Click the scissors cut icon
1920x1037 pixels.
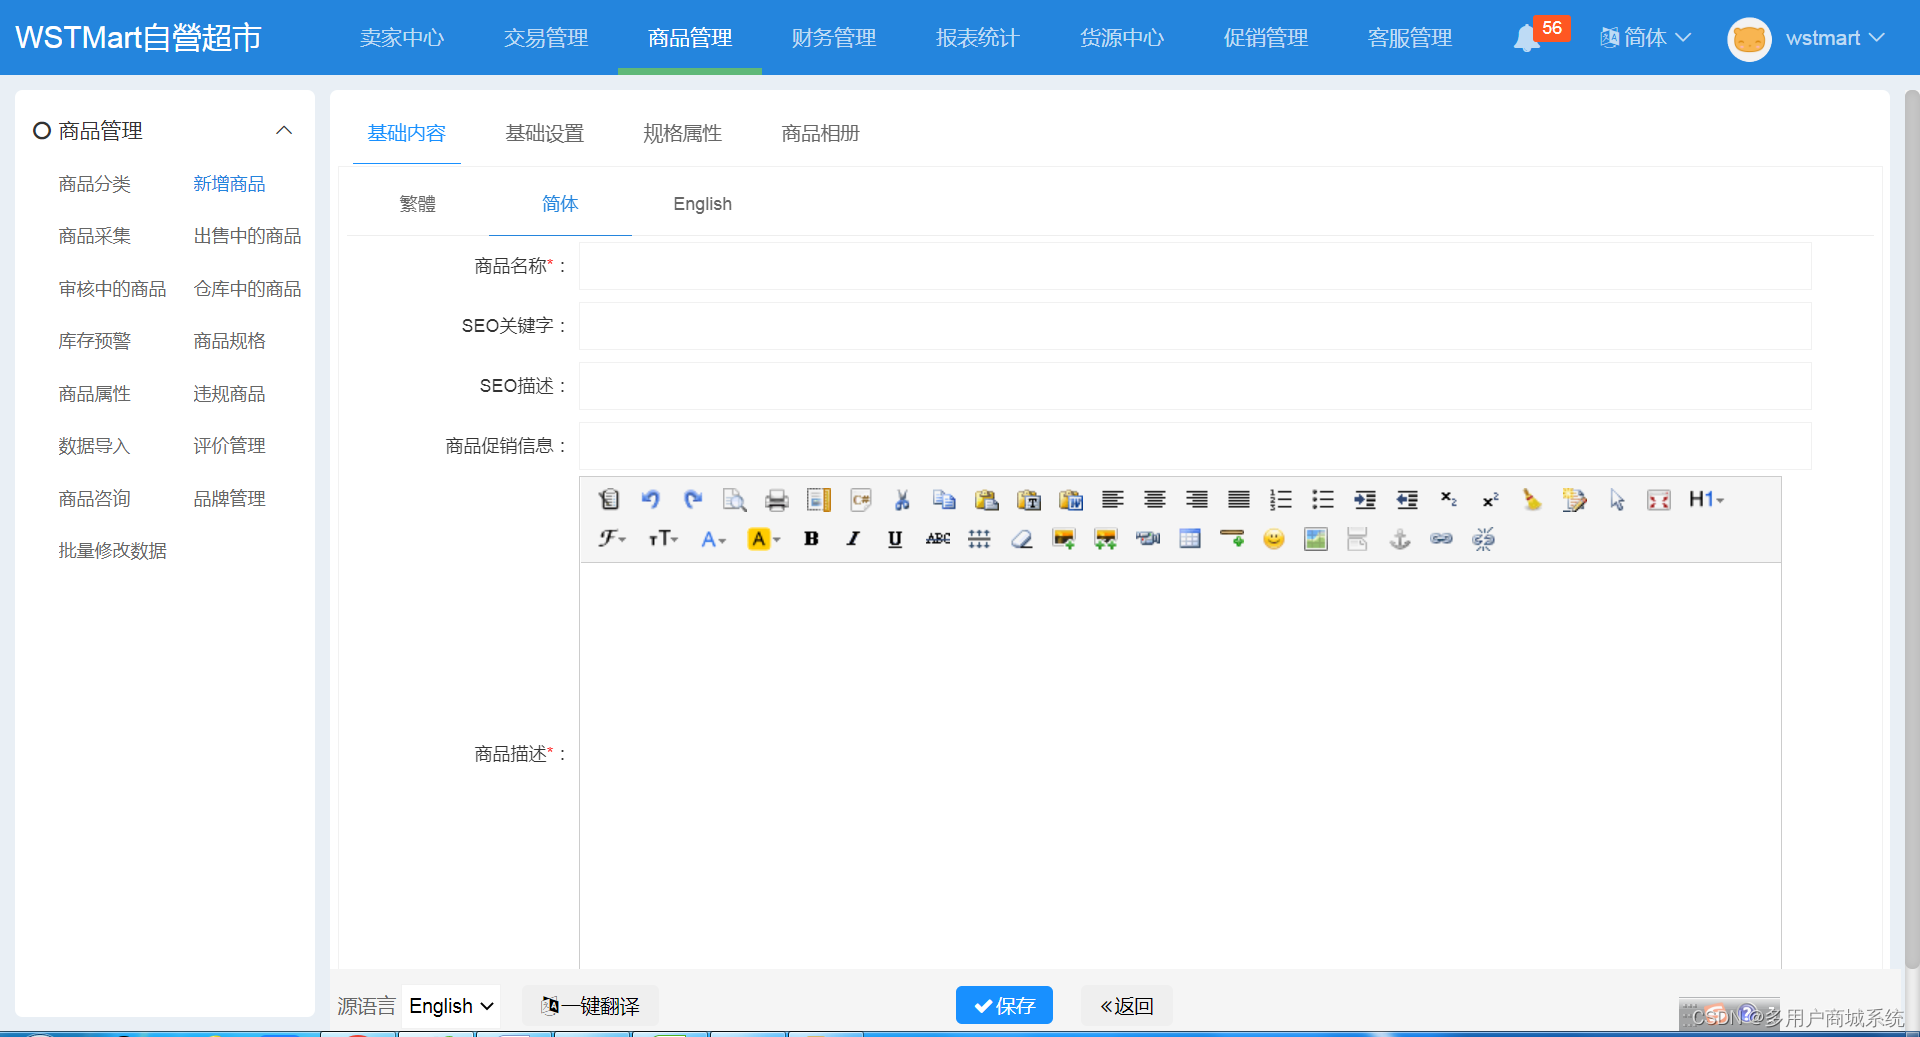pyautogui.click(x=902, y=499)
